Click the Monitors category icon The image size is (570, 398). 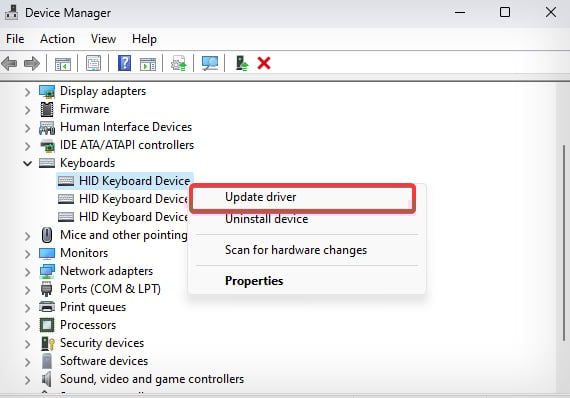pos(47,253)
